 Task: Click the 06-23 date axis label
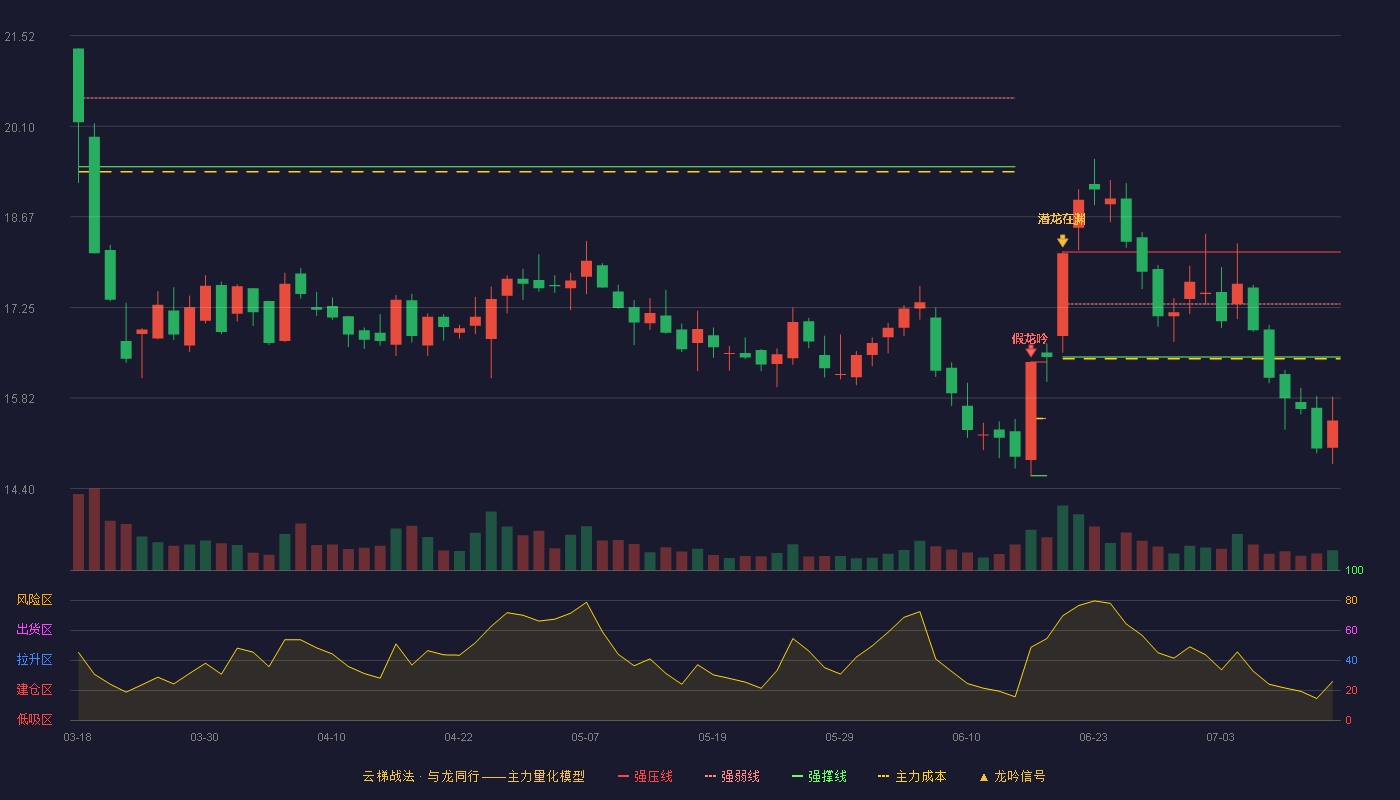[x=1093, y=737]
